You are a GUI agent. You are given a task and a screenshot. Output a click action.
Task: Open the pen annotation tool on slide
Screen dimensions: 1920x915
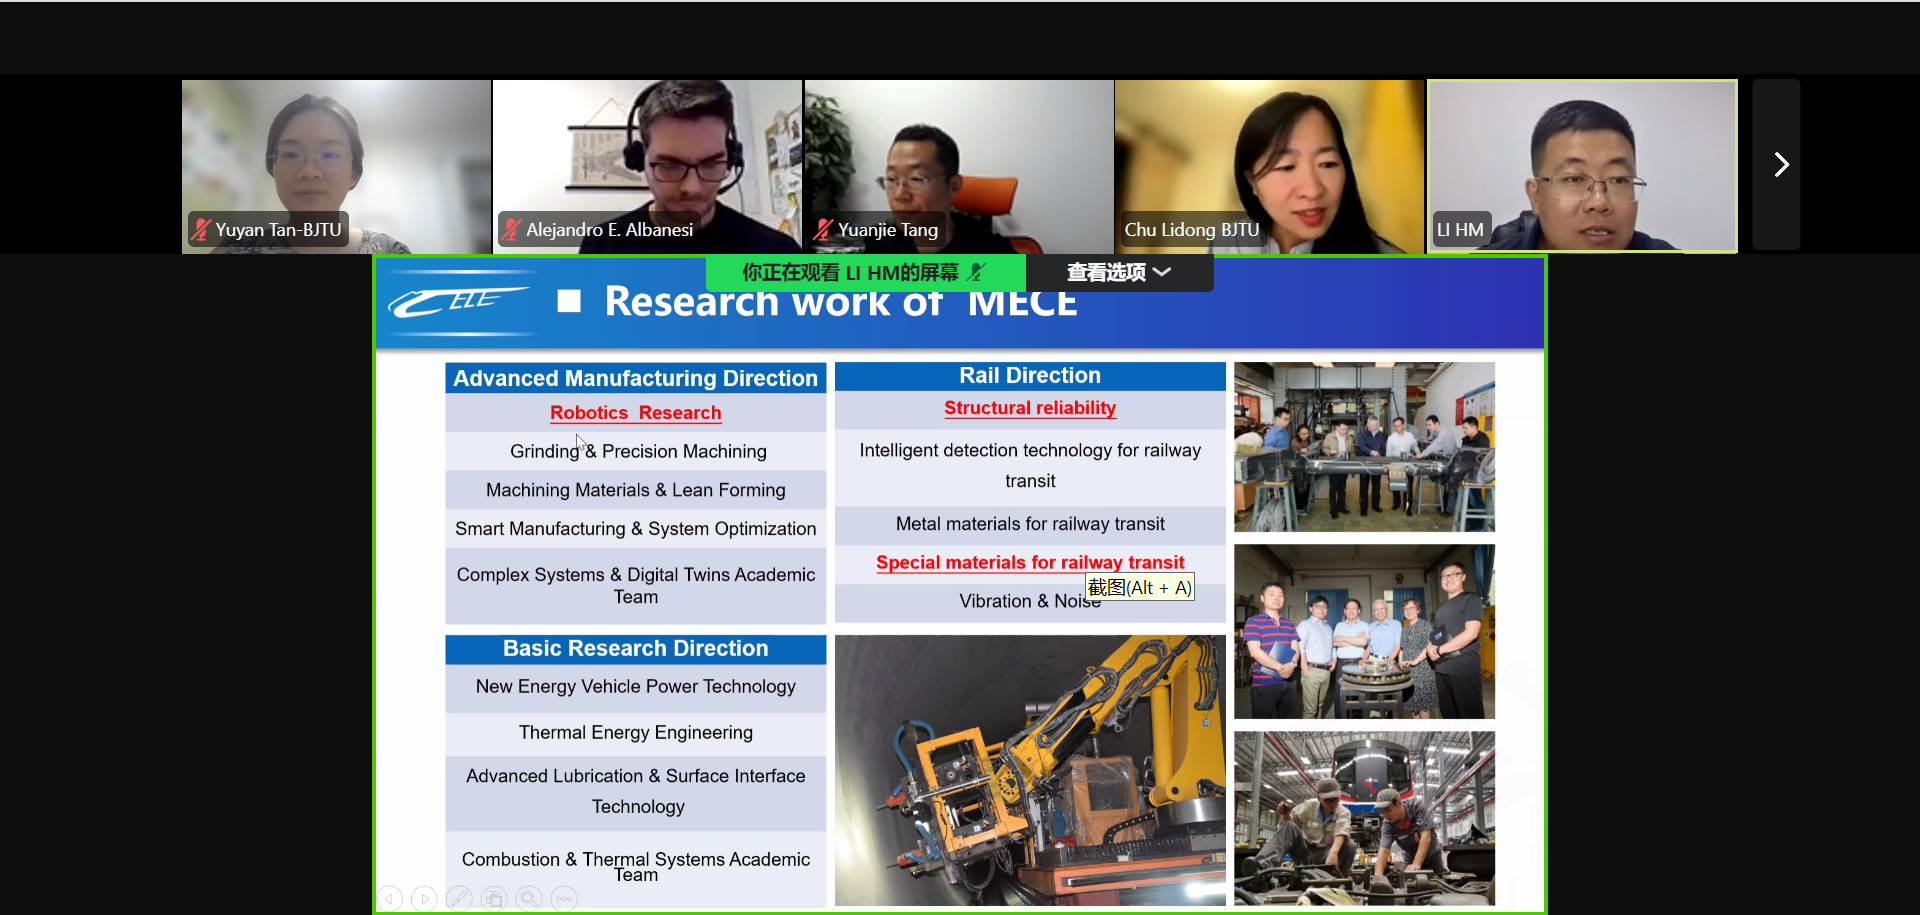[x=459, y=899]
